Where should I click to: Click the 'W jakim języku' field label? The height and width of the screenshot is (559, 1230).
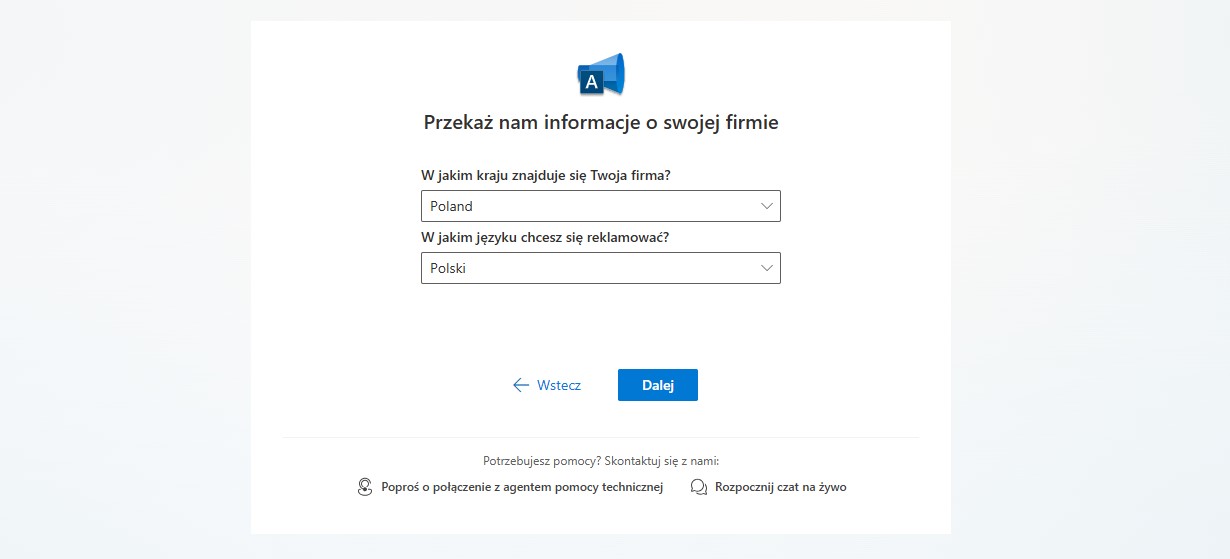(545, 238)
